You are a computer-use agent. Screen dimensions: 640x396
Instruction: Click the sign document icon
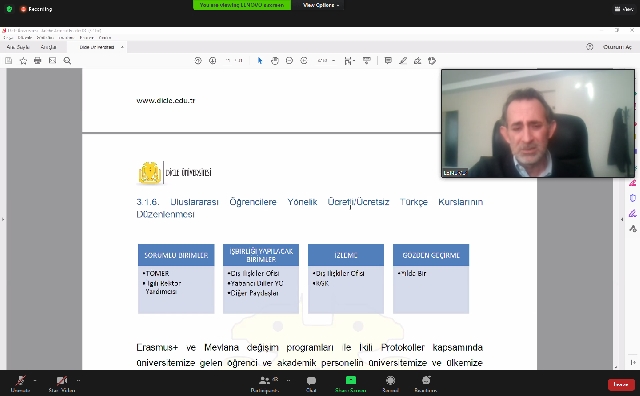(x=417, y=61)
